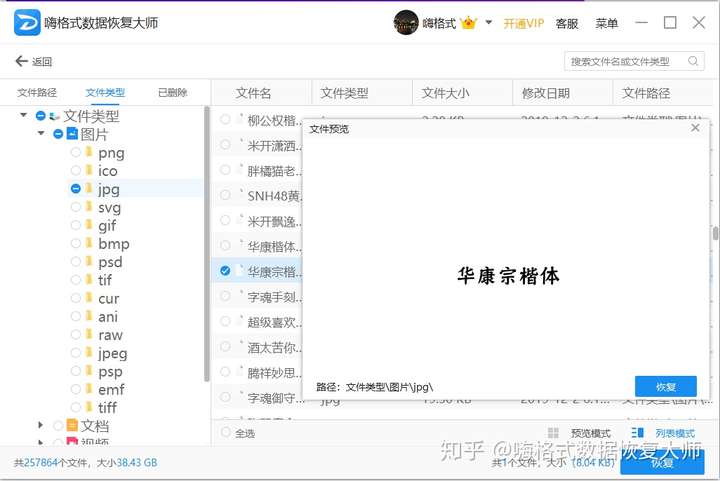
Task: Toggle the 全选 select-all checkbox
Action: [225, 432]
